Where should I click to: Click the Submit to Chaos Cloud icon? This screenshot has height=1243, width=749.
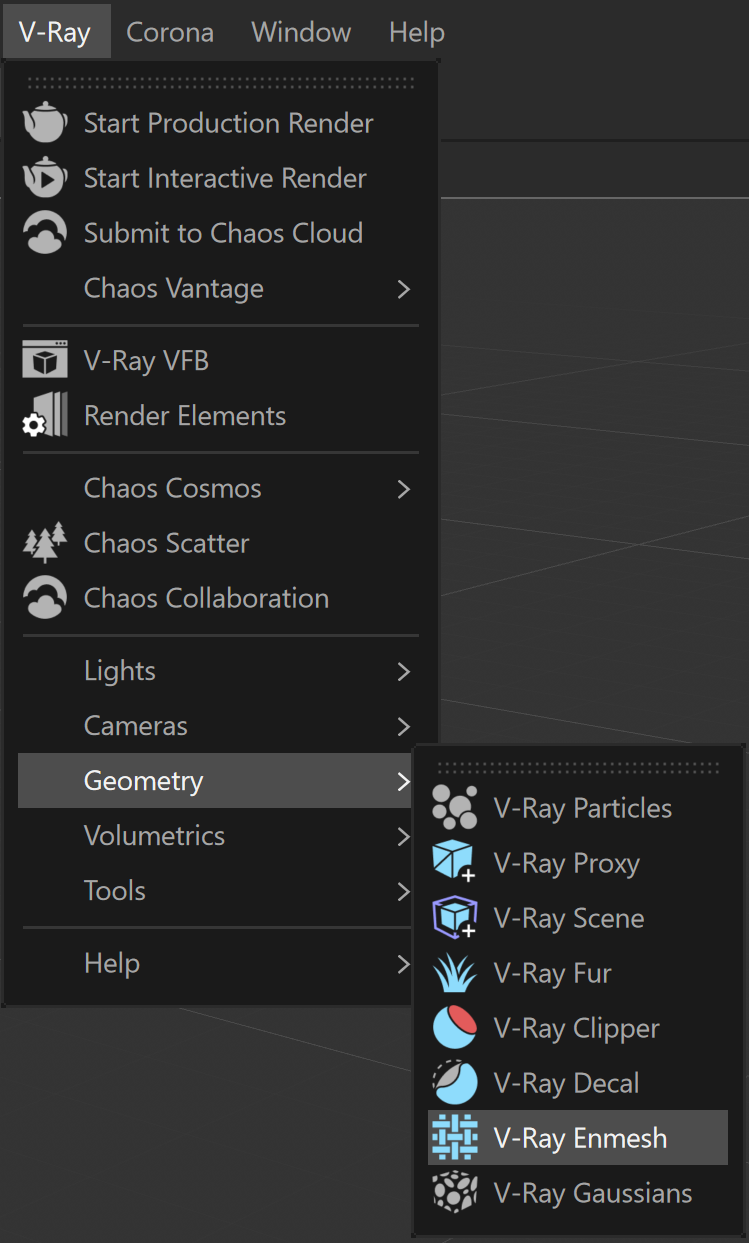[x=45, y=233]
